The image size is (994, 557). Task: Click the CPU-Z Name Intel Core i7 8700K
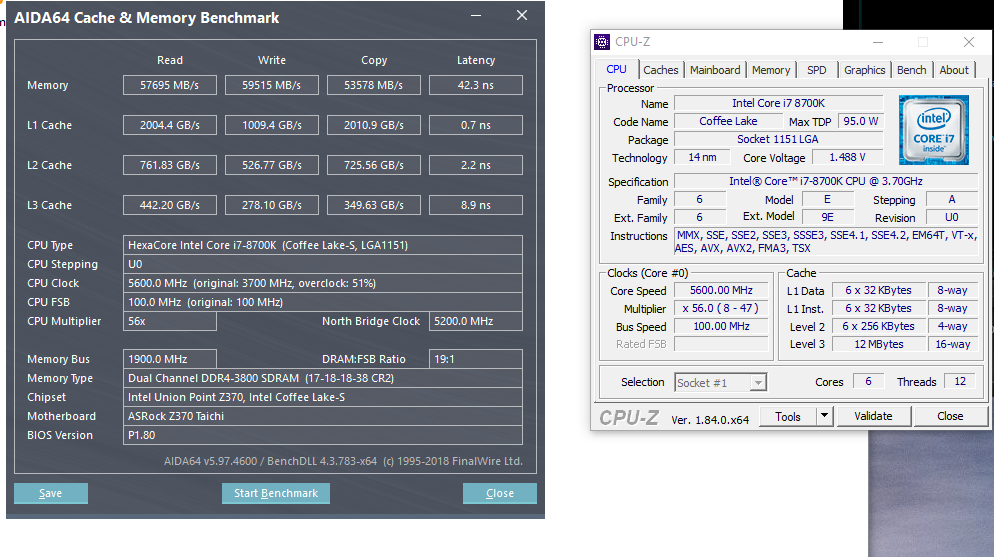point(778,103)
